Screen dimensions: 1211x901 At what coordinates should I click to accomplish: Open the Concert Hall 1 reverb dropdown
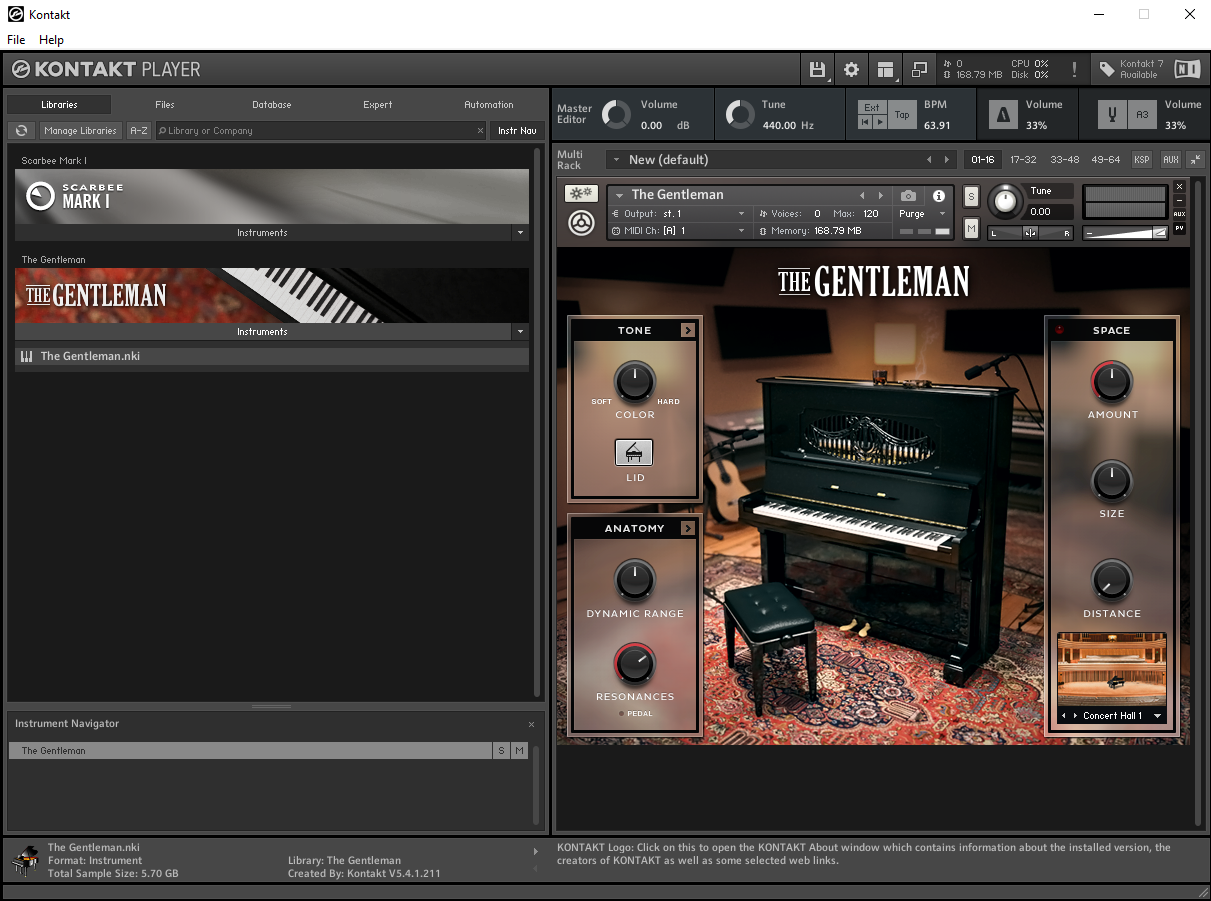(x=1158, y=716)
